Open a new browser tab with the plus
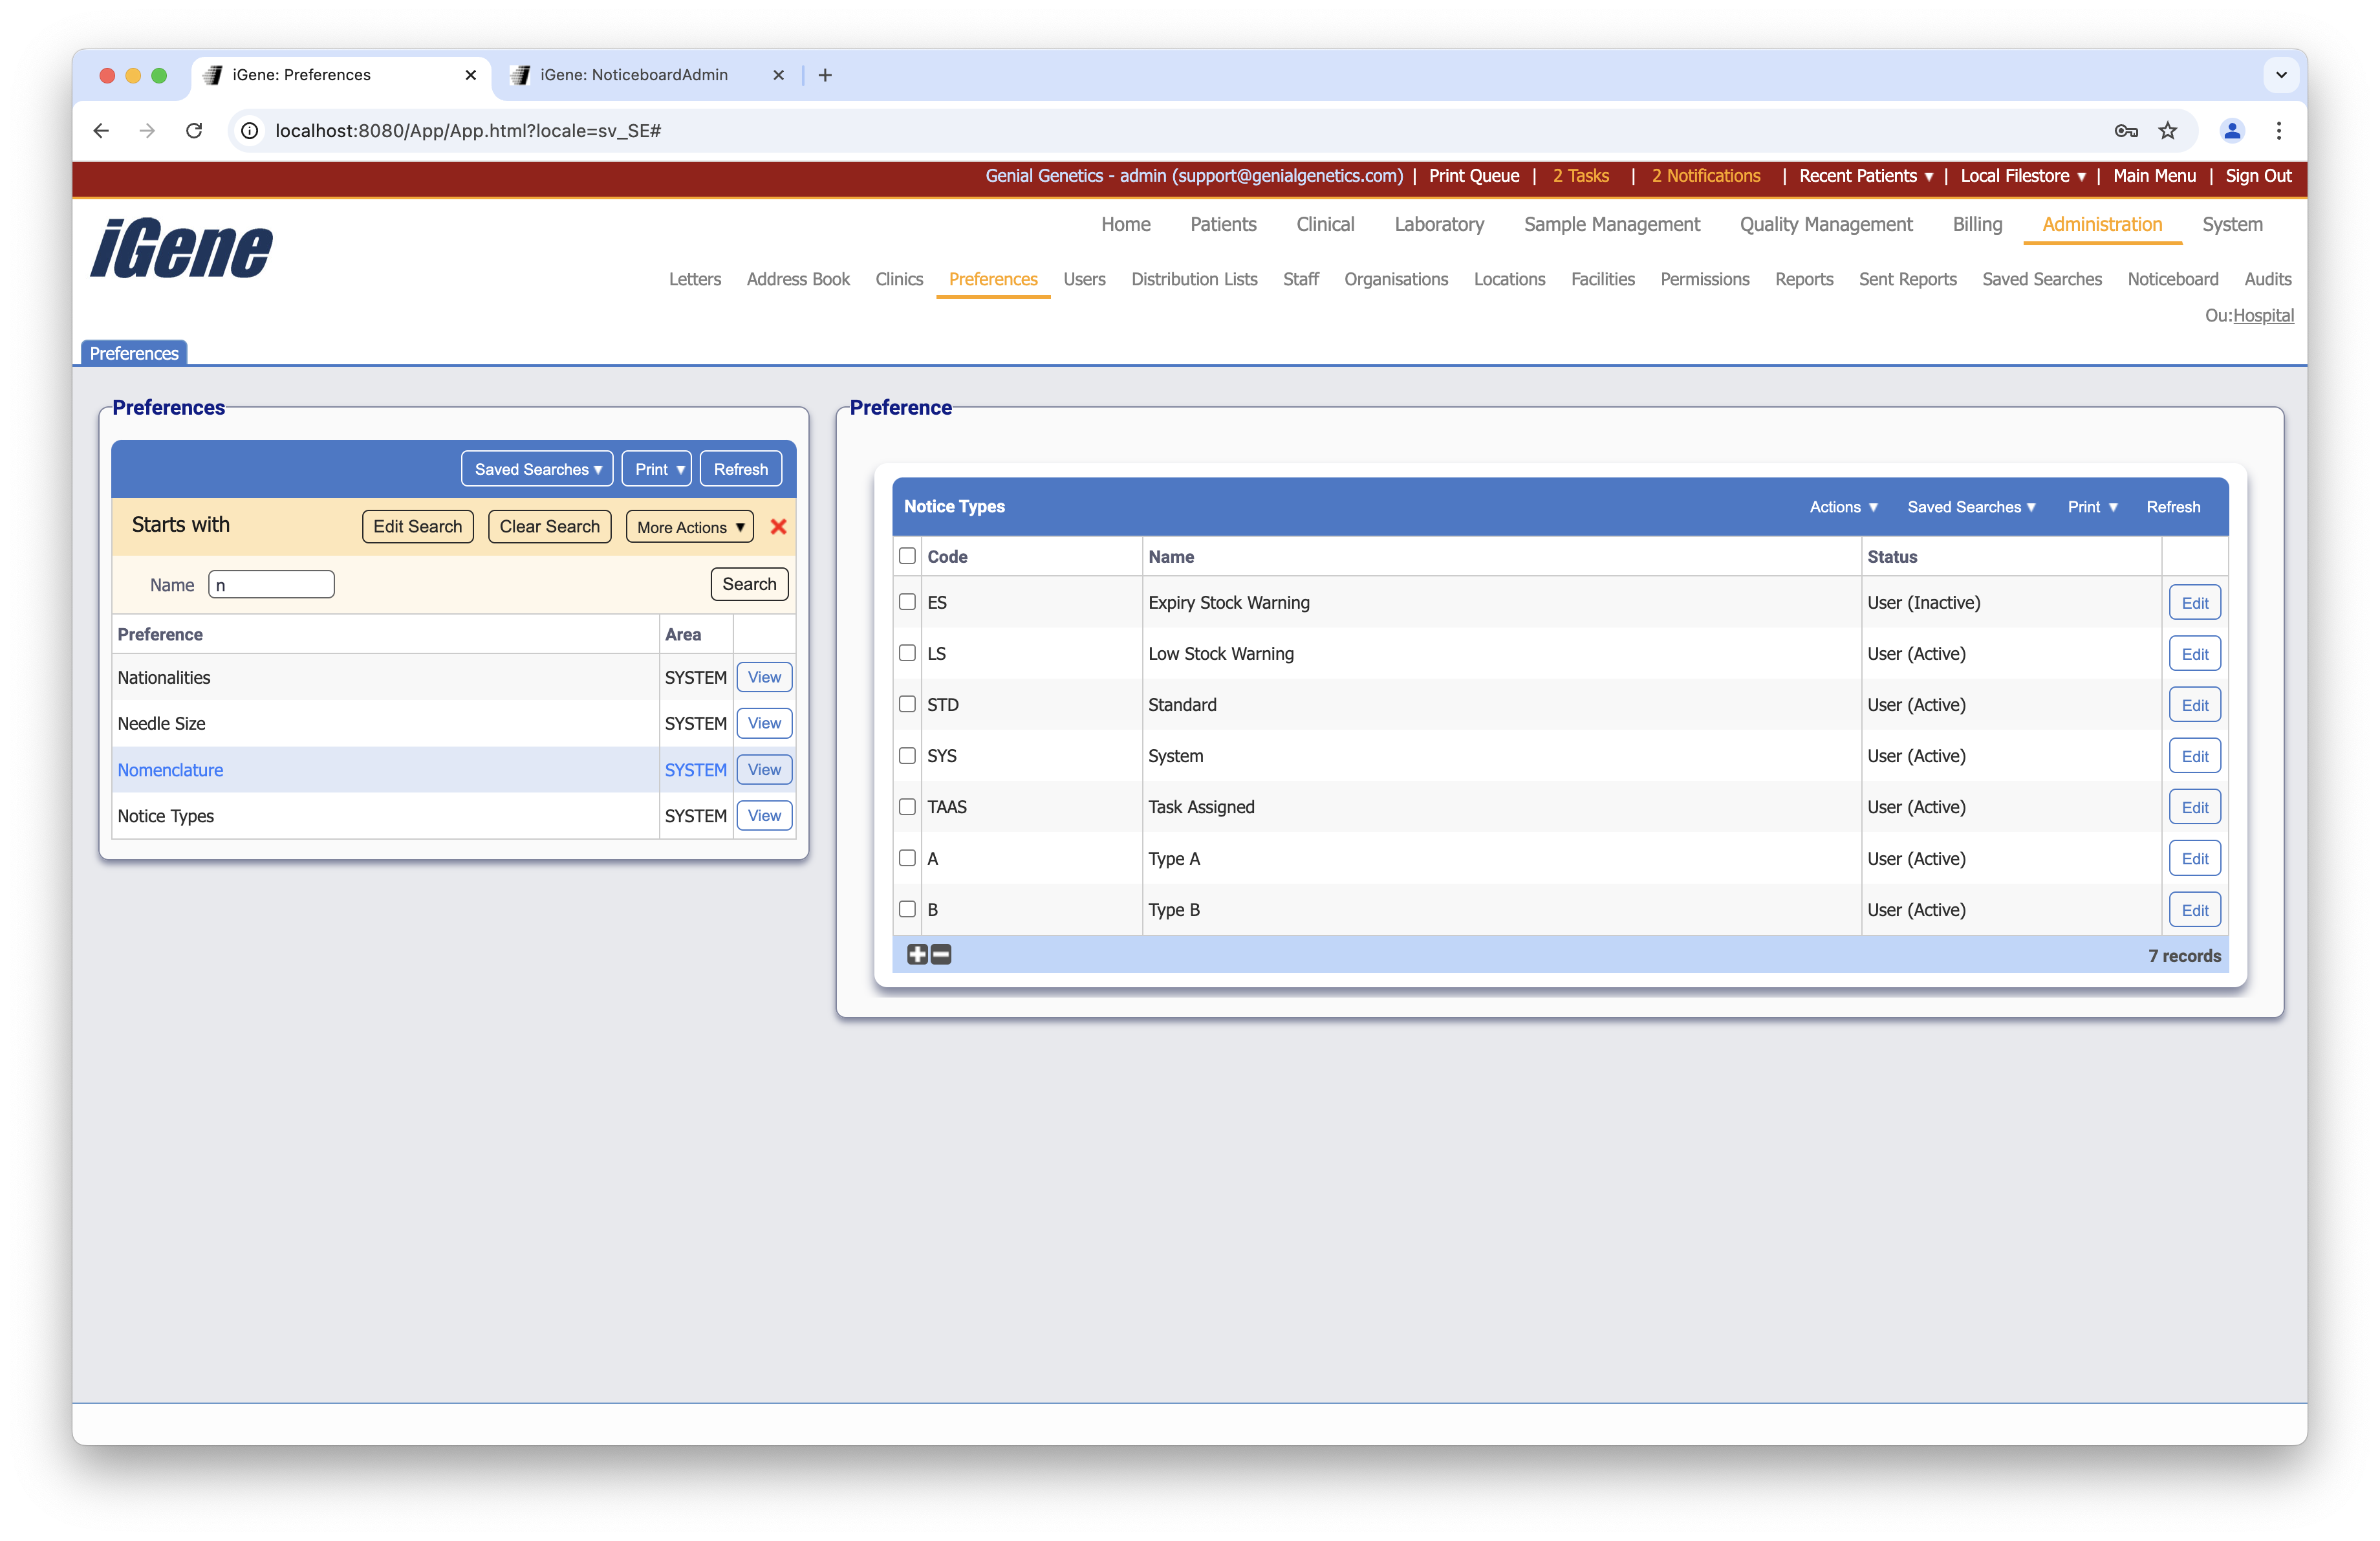Screen dimensions: 2380x1541 coord(825,75)
